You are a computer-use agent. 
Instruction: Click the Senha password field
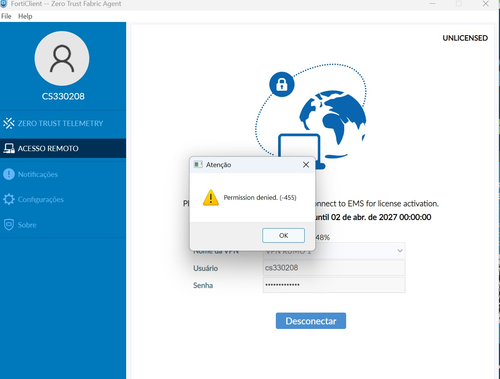334,285
